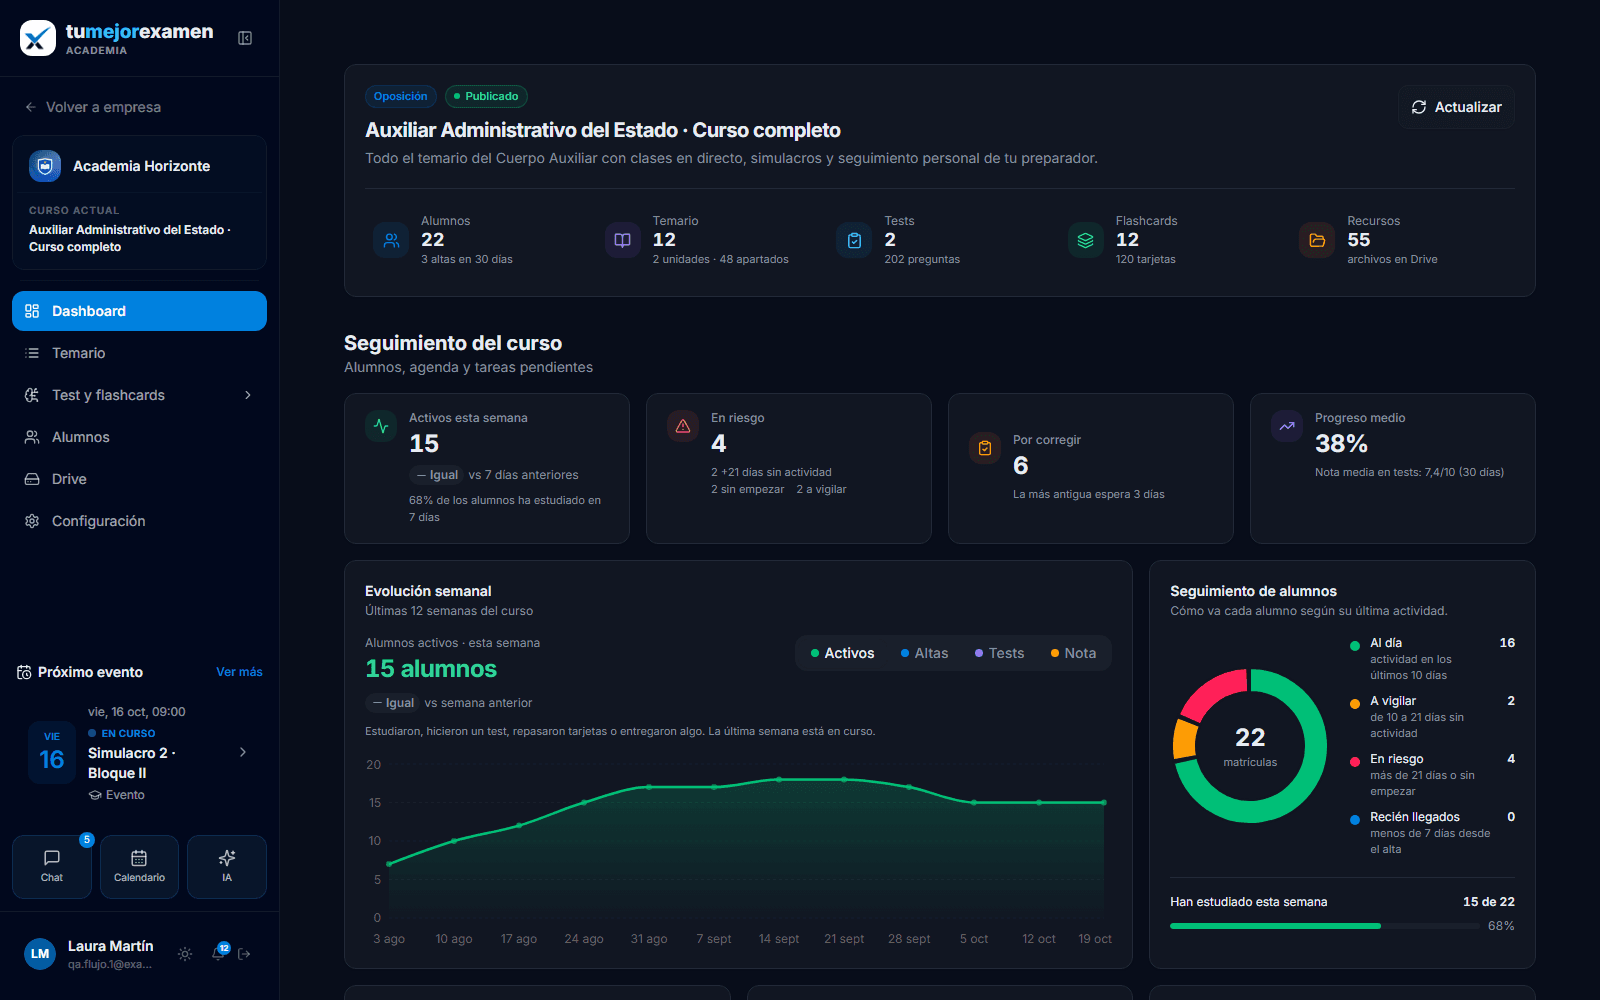This screenshot has width=1600, height=1000.
Task: Click the 22 matrículas donut chart center
Action: click(1250, 746)
